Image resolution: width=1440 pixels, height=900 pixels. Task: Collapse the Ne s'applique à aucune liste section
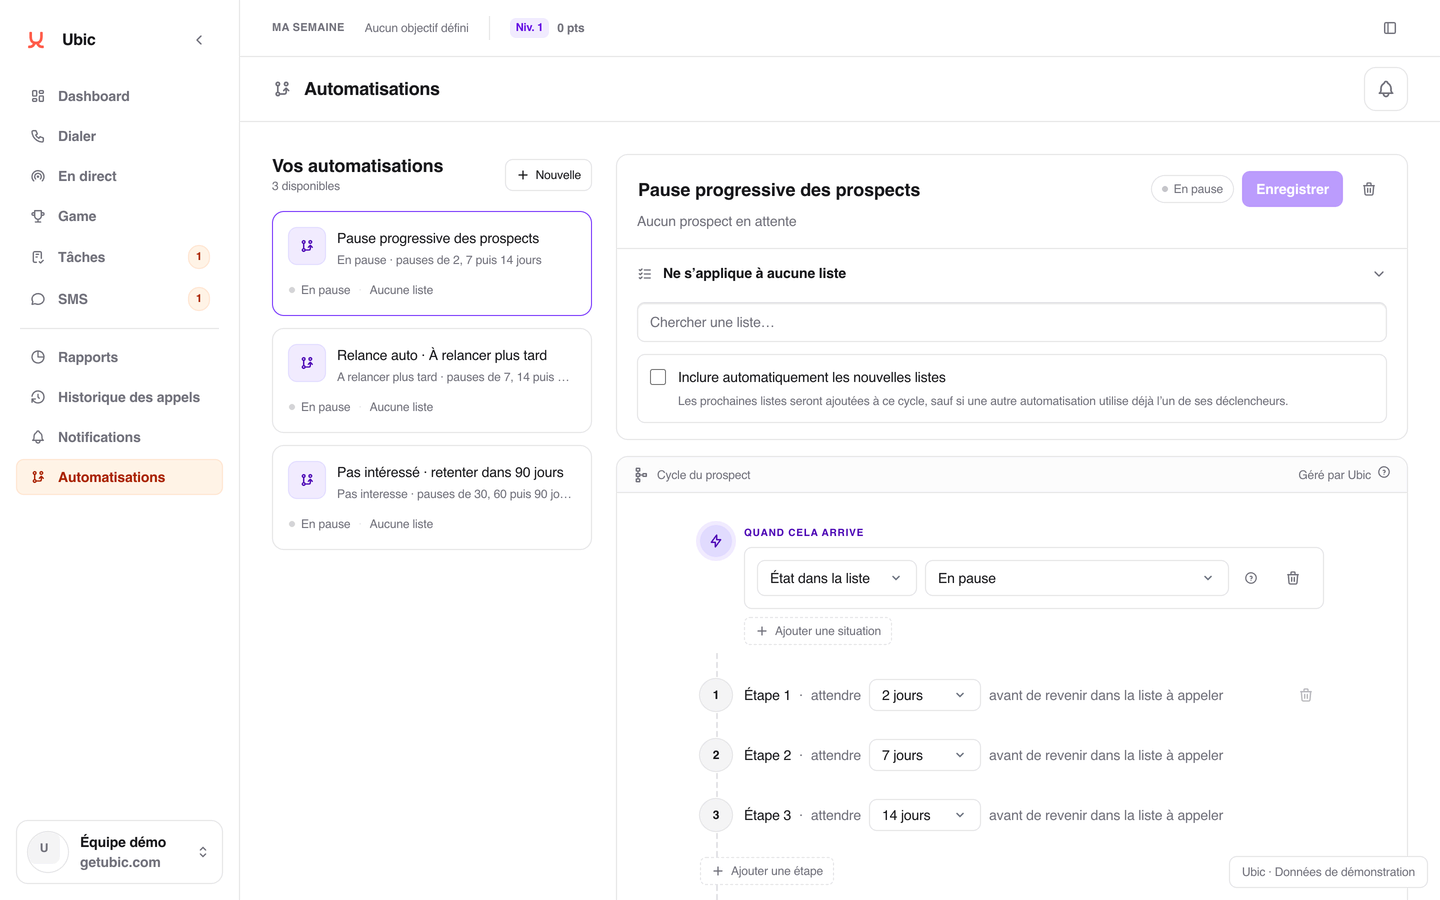click(x=1379, y=274)
